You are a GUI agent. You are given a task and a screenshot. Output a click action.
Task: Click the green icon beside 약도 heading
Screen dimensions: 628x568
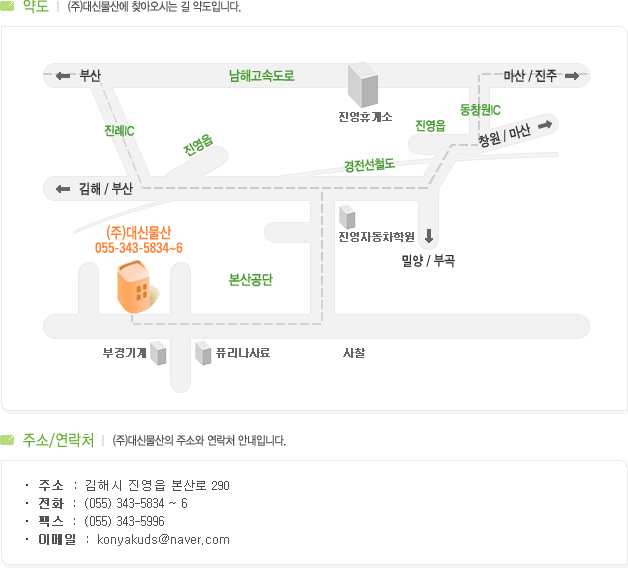click(x=7, y=6)
